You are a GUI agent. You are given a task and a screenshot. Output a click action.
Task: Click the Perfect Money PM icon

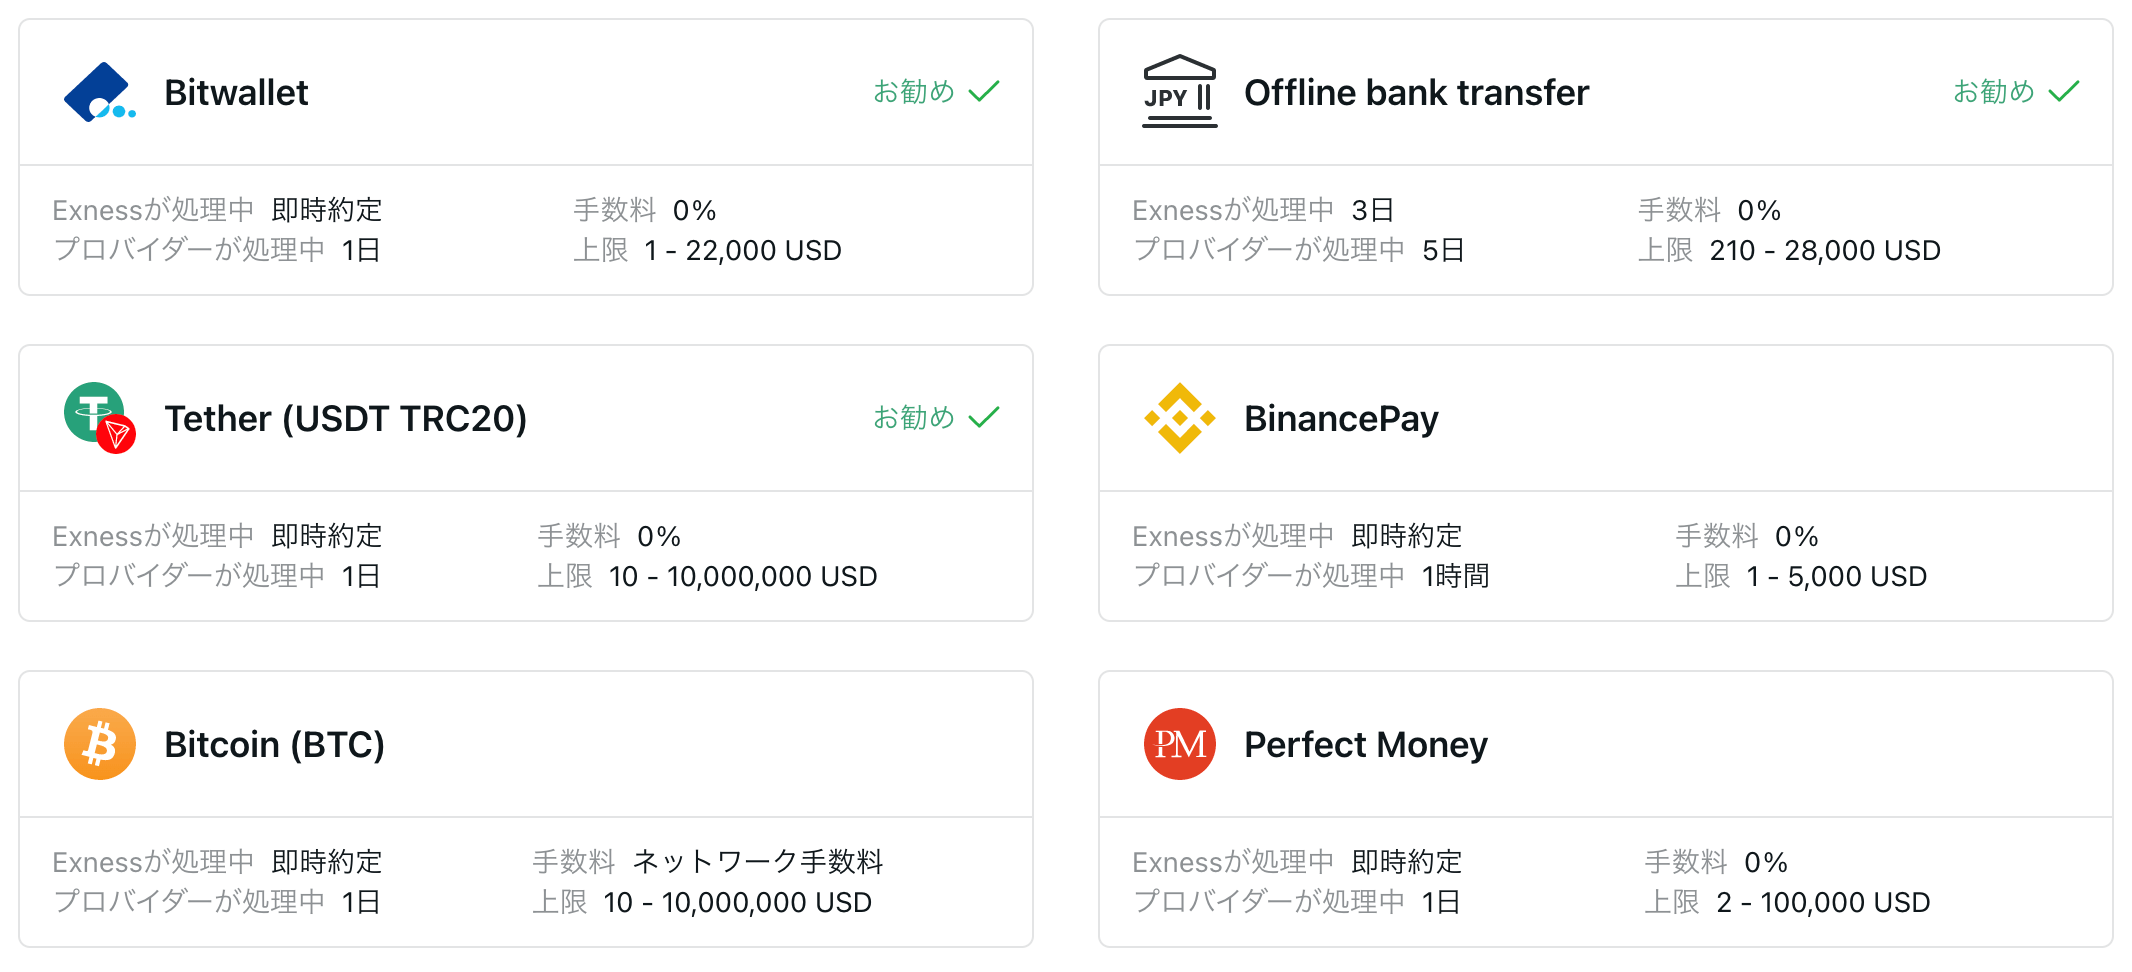[x=1179, y=744]
